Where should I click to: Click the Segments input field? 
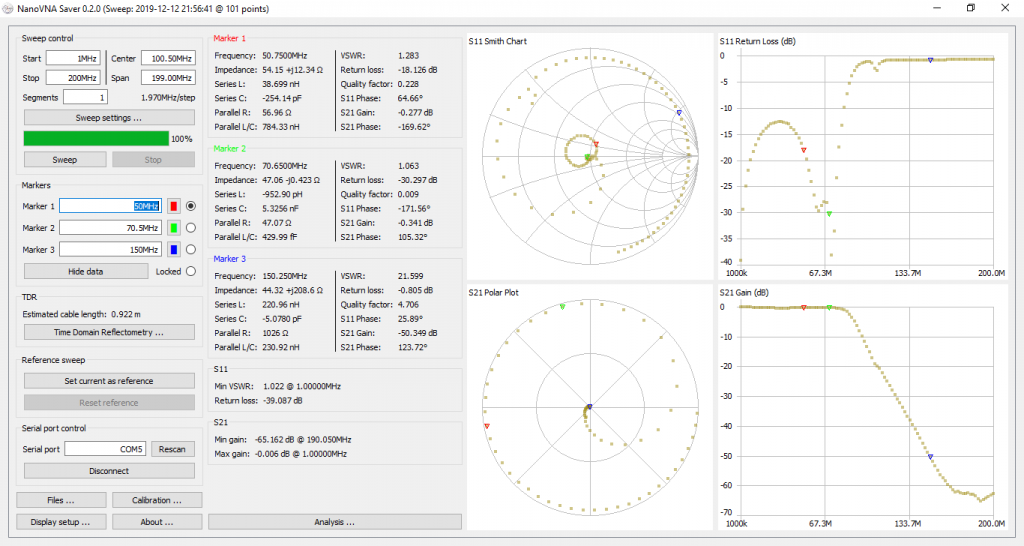pyautogui.click(x=85, y=97)
